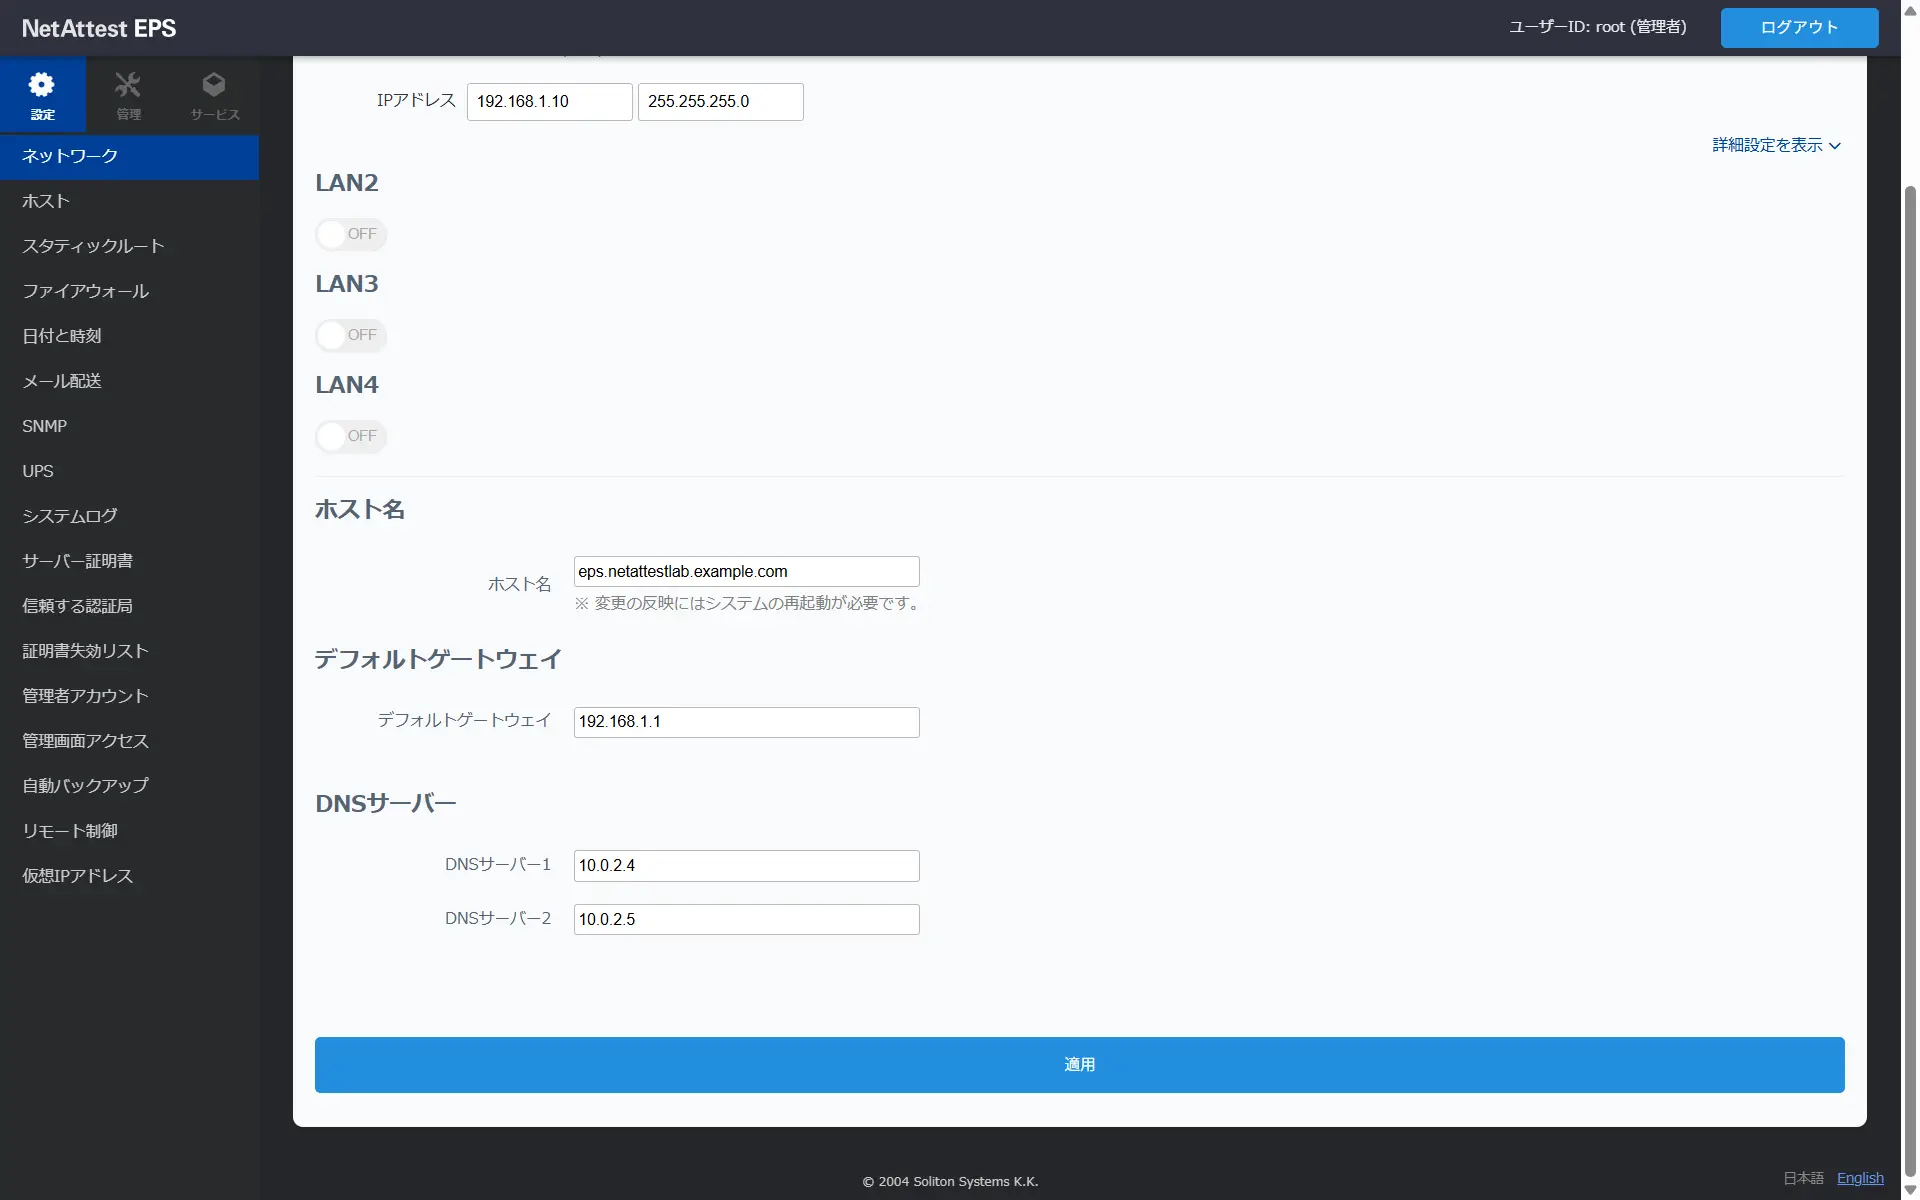This screenshot has height=1200, width=1920.
Task: Open サーバー証明書 sidebar item
Action: (x=77, y=561)
